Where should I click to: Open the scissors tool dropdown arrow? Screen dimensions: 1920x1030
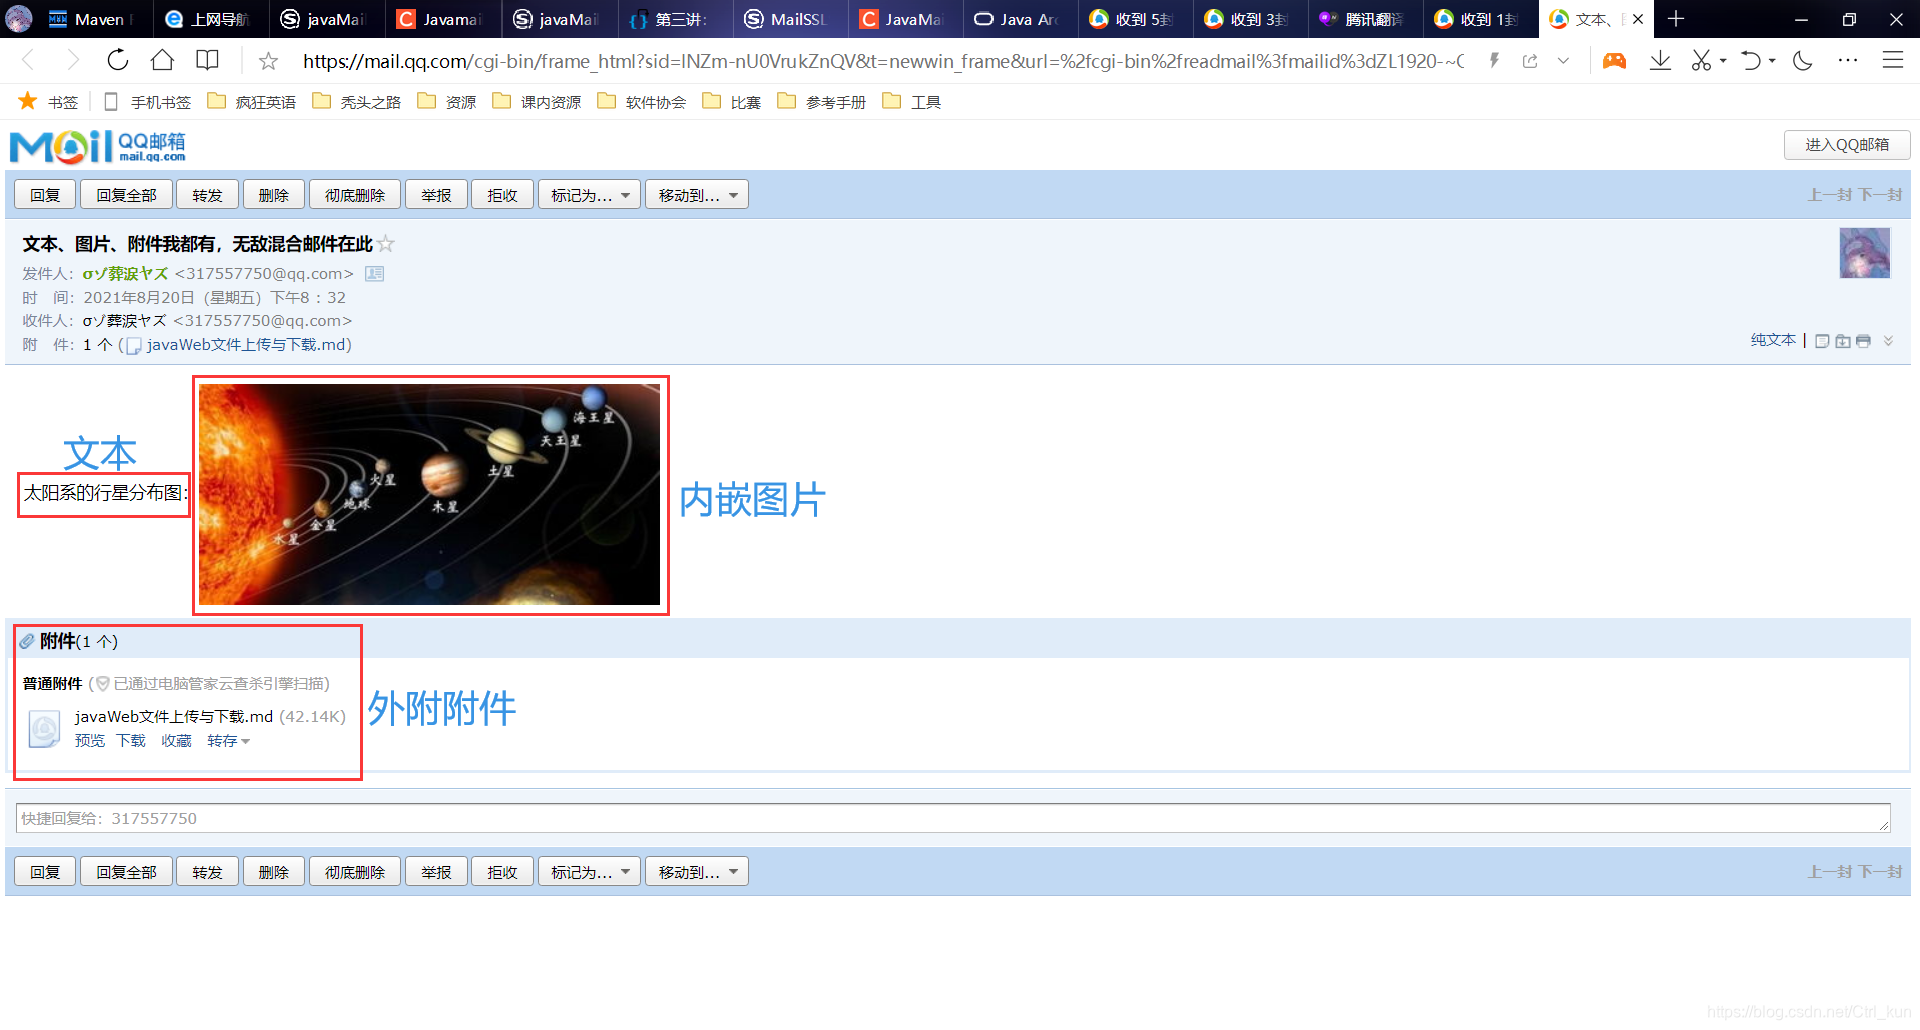pyautogui.click(x=1723, y=61)
